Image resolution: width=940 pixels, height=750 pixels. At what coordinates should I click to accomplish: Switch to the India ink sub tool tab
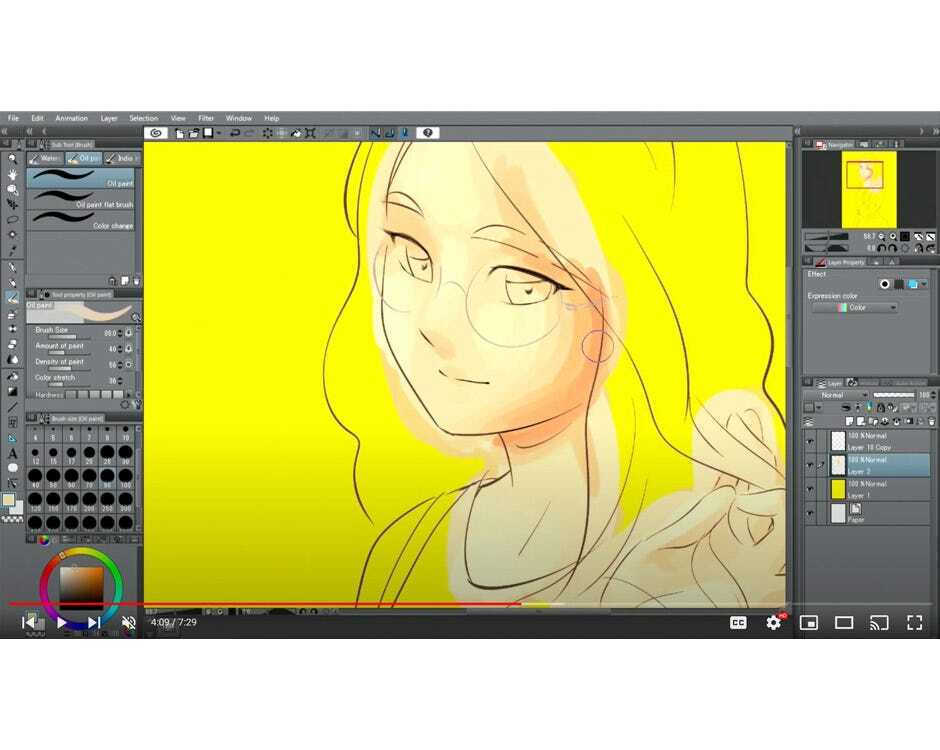click(122, 158)
